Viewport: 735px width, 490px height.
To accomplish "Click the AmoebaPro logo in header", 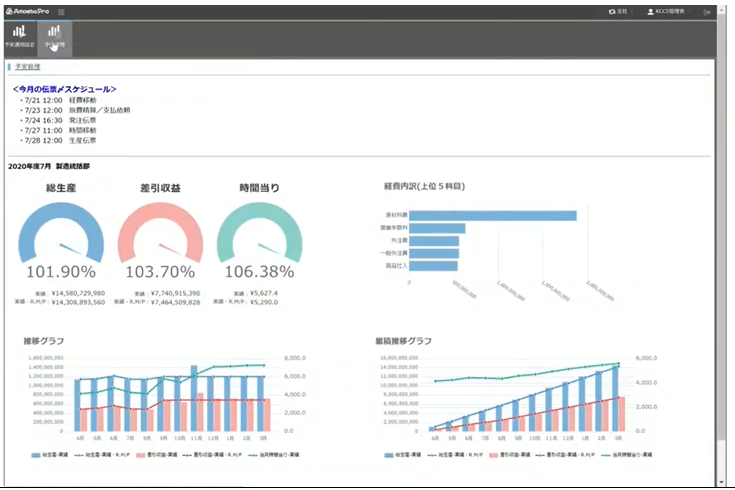I will pyautogui.click(x=28, y=11).
